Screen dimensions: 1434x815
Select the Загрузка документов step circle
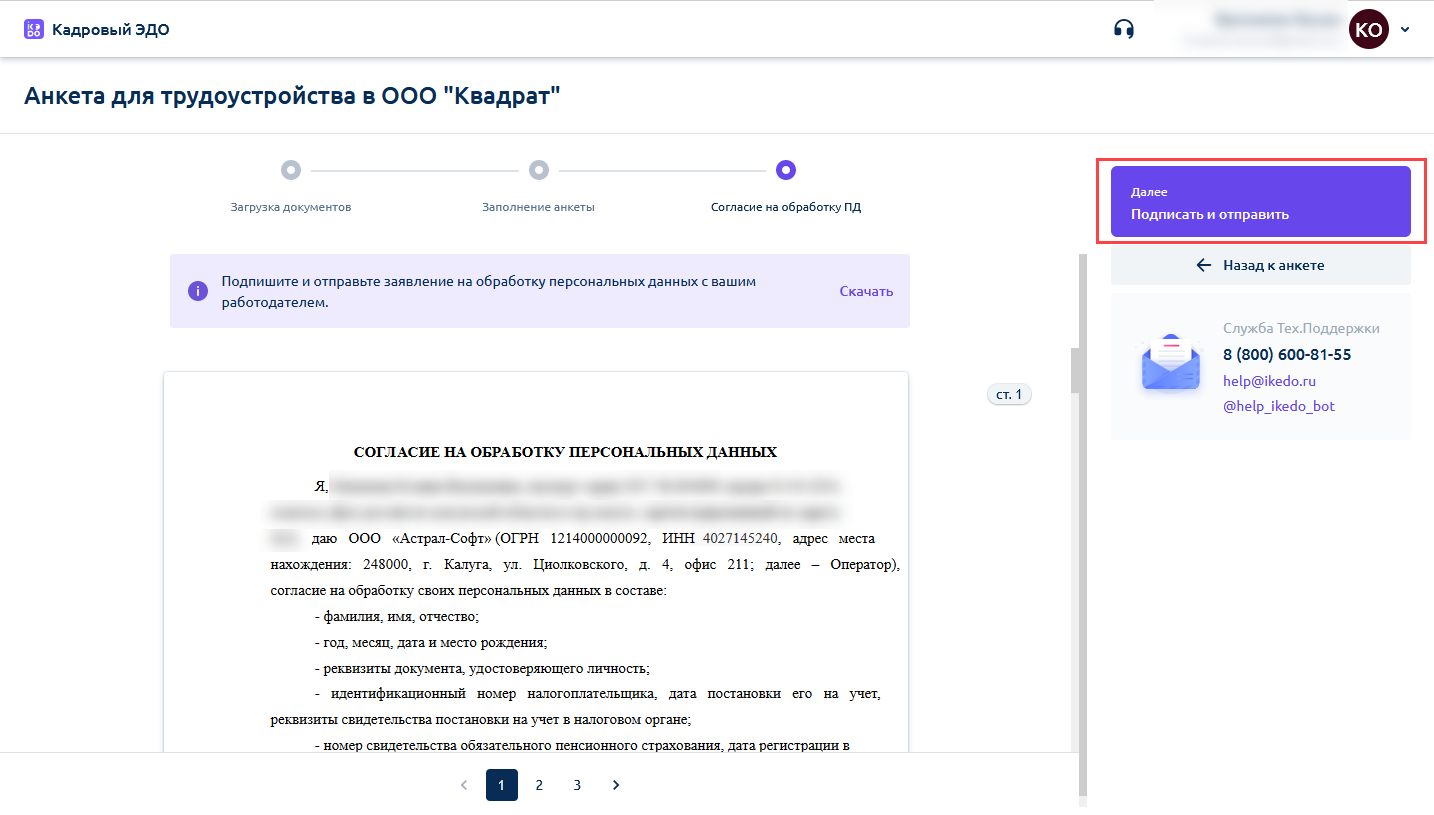[290, 170]
